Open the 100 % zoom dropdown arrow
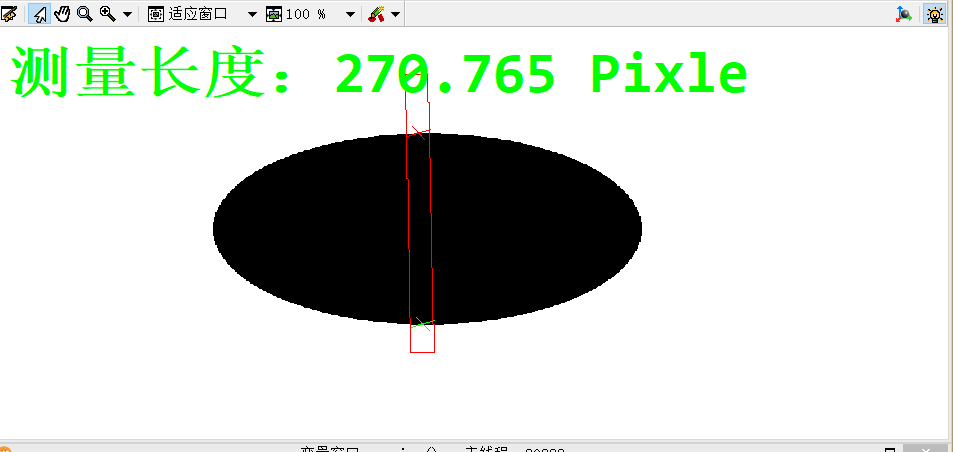The width and height of the screenshot is (953, 452). [351, 15]
